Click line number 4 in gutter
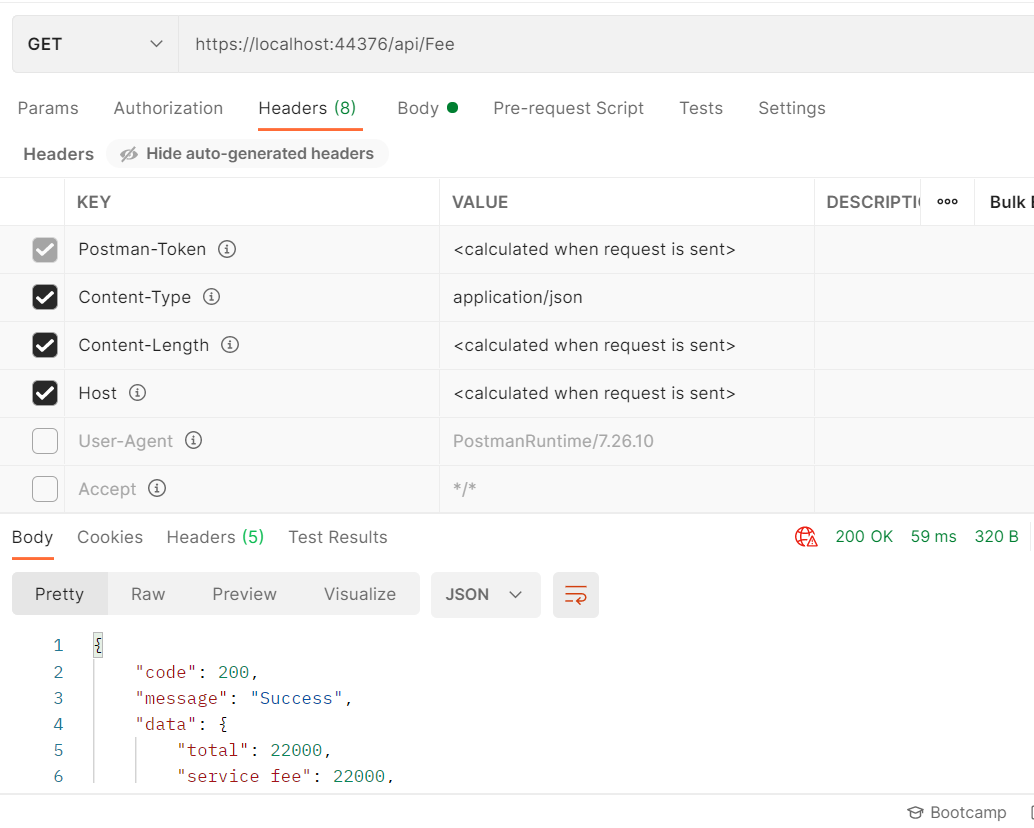1034x828 pixels. [58, 724]
